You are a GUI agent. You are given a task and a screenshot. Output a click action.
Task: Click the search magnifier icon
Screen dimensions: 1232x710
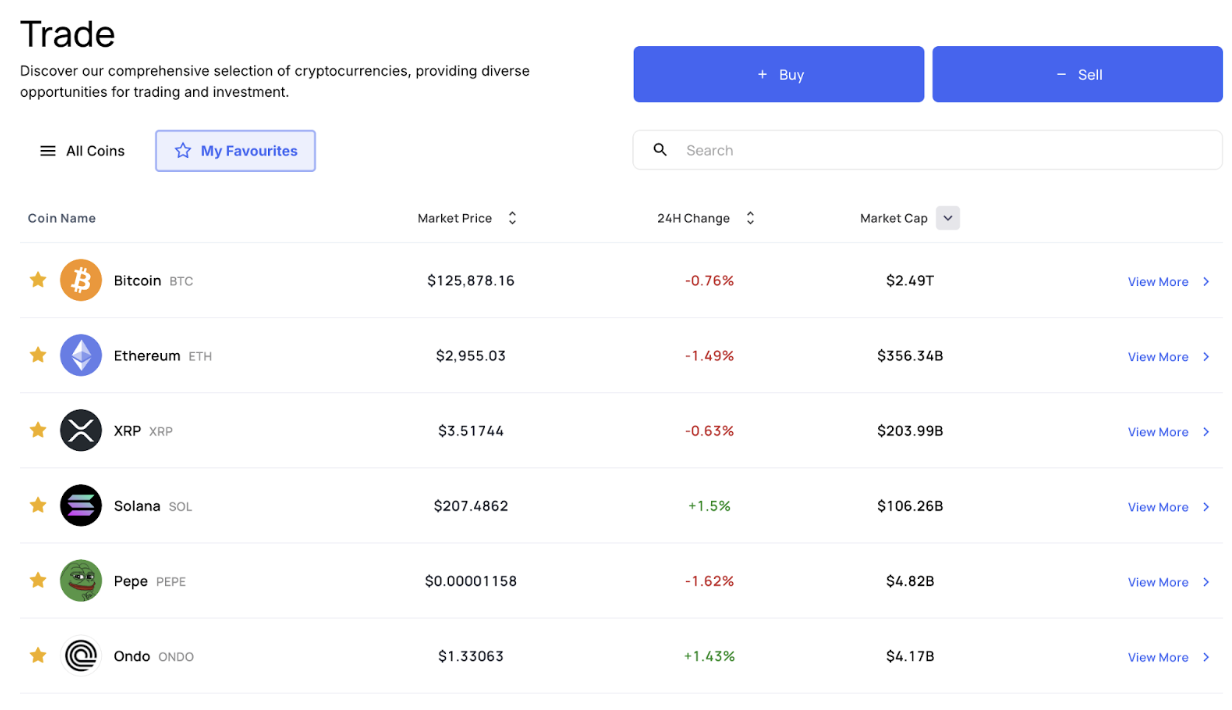pyautogui.click(x=660, y=150)
